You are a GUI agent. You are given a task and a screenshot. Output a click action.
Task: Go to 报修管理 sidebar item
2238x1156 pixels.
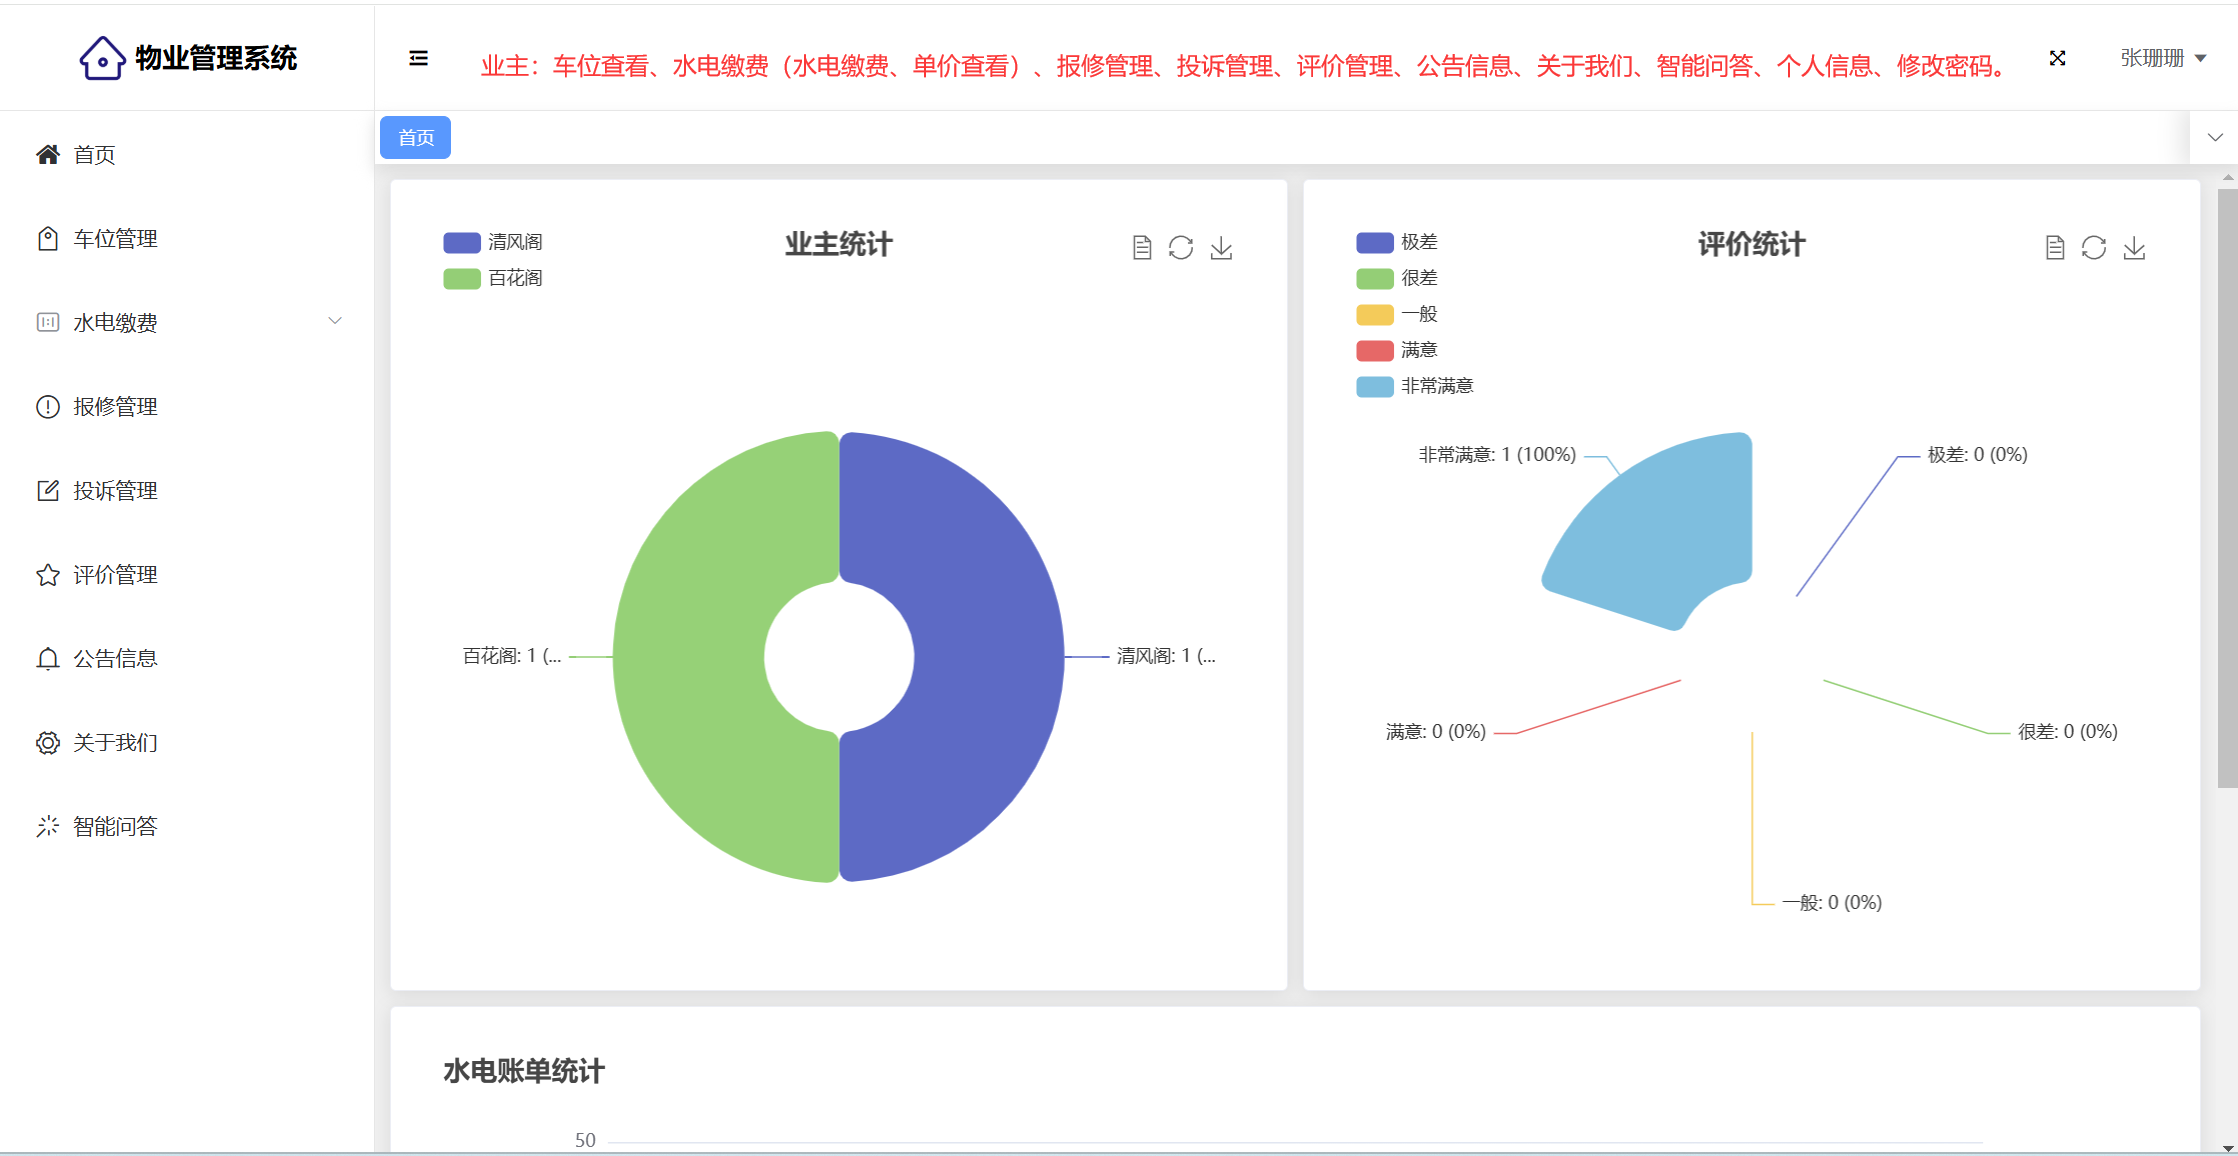pyautogui.click(x=115, y=406)
